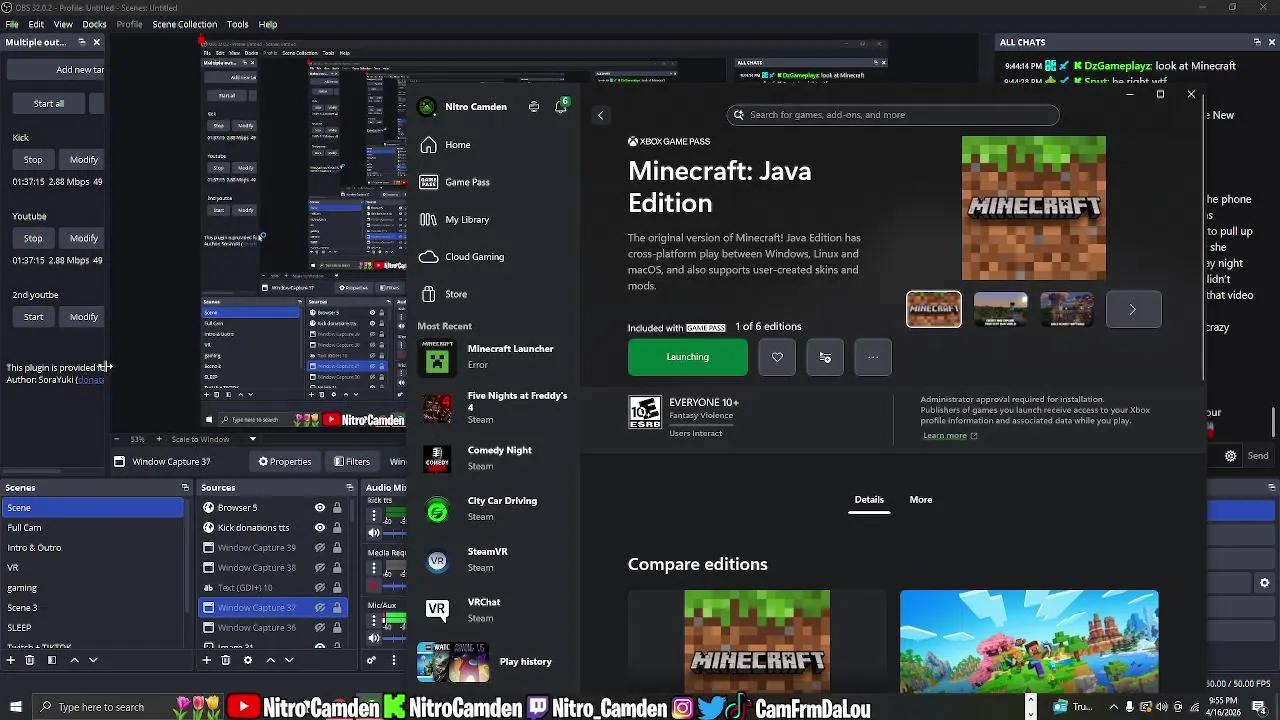Open Media Request mixer options menu
This screenshot has height=720, width=1280.
coord(374,568)
